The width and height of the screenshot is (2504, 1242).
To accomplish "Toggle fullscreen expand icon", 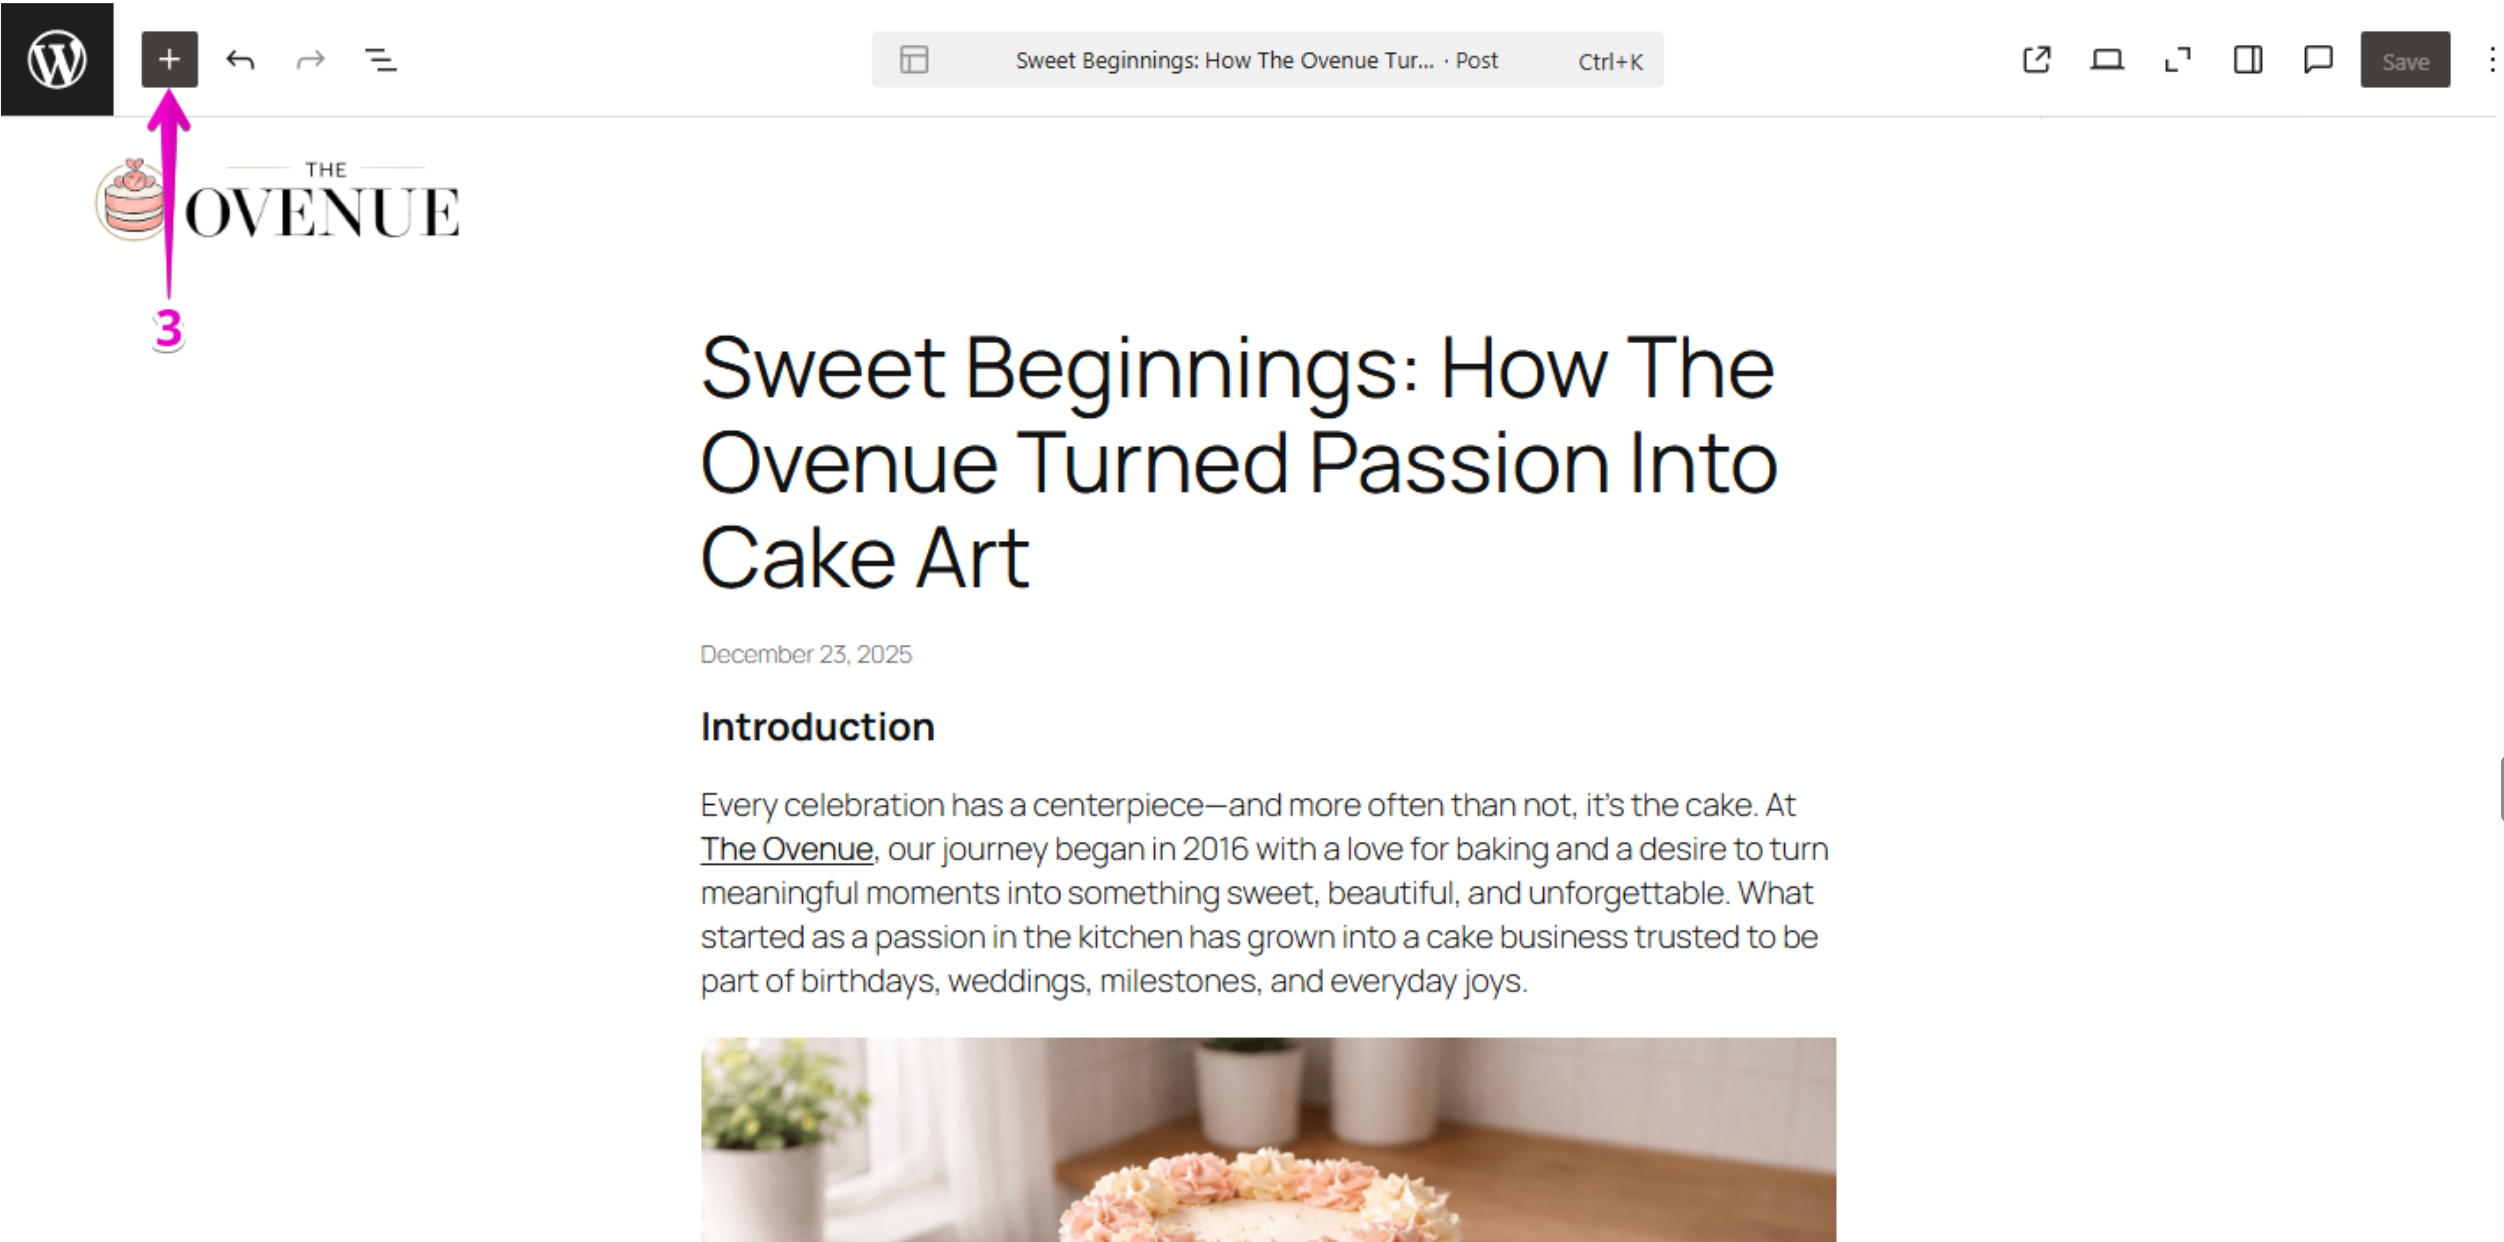I will click(x=2177, y=60).
